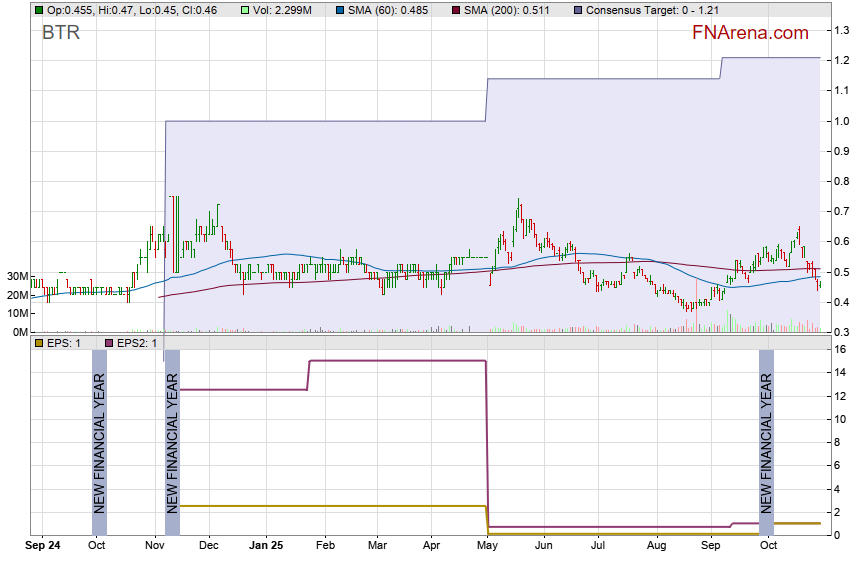Select the SMA (200): 0.511 legend label
Viewport: 859px width, 566px height.
point(504,10)
